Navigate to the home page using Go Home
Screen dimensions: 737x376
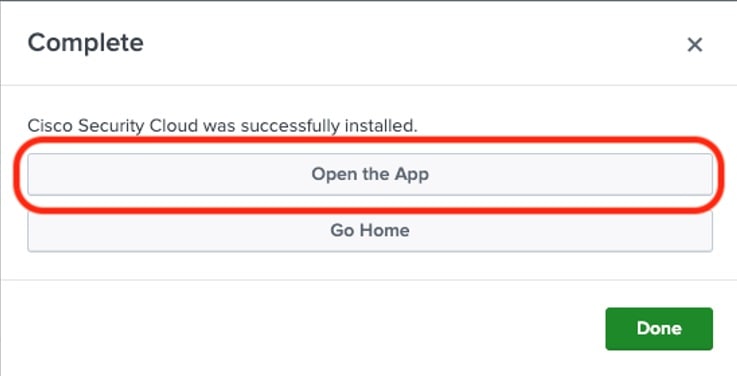click(x=370, y=231)
